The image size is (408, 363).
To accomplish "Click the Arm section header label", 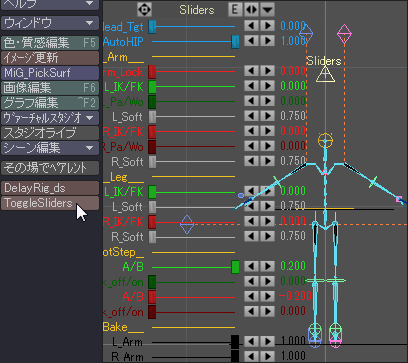I will coord(123,57).
